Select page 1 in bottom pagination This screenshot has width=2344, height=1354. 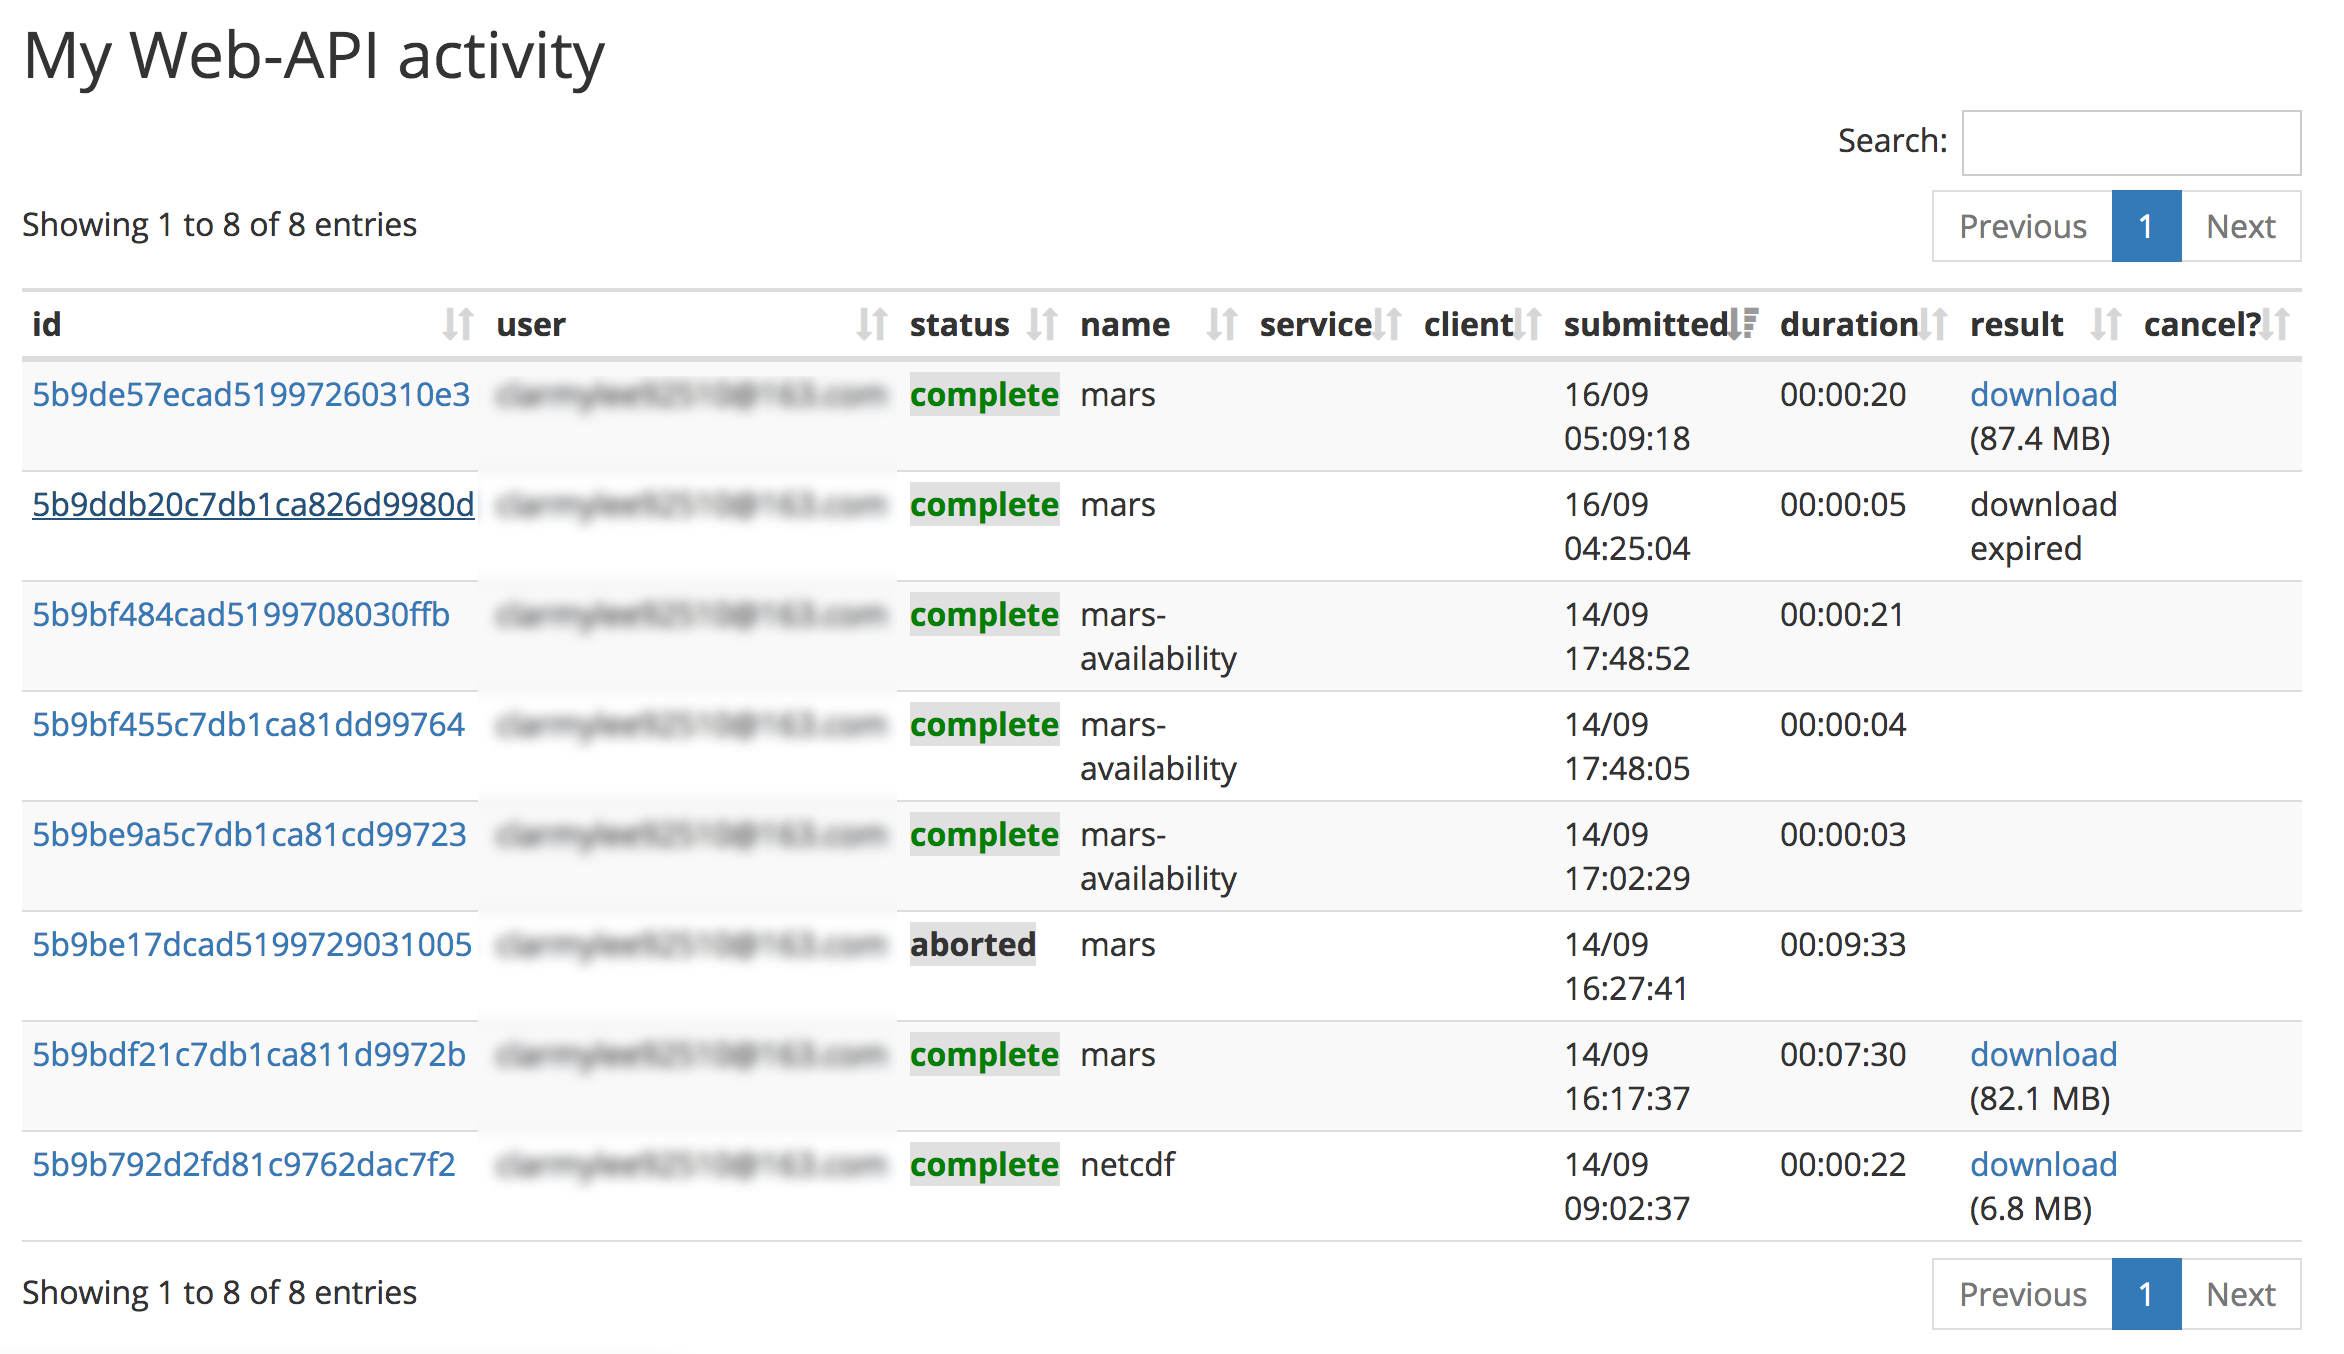(2146, 1294)
